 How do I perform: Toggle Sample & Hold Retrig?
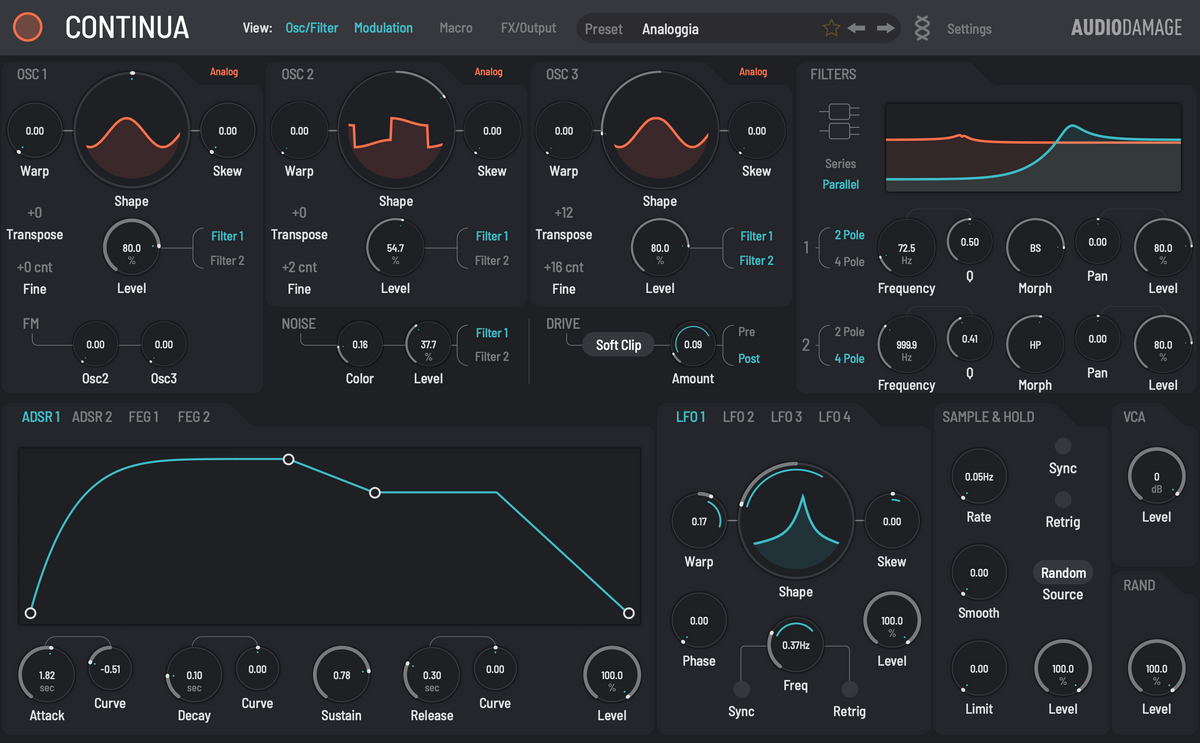[x=1063, y=499]
